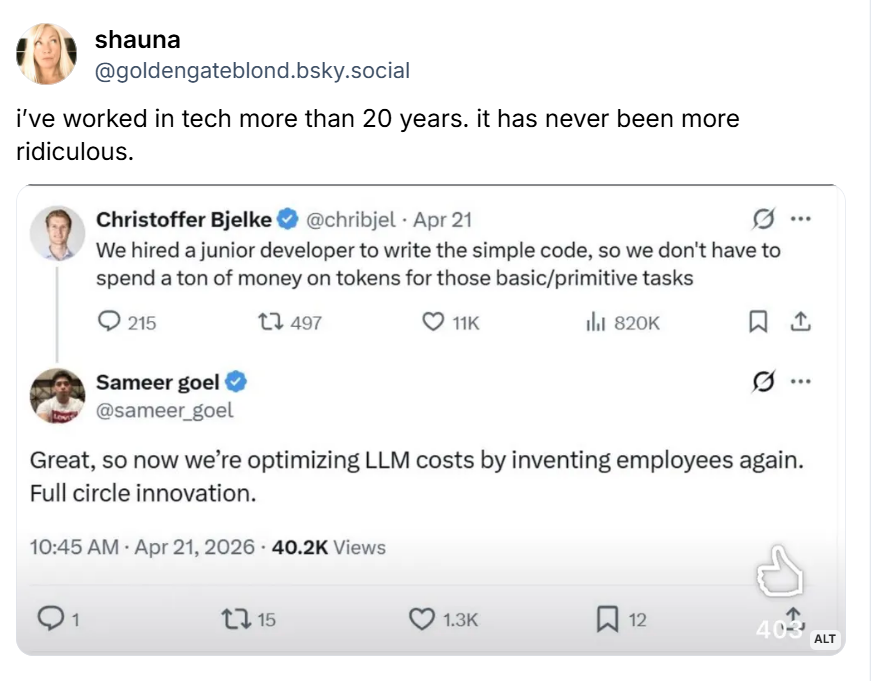Click the reply icon on Christoffer's tweet
The height and width of the screenshot is (681, 872).
[x=110, y=323]
